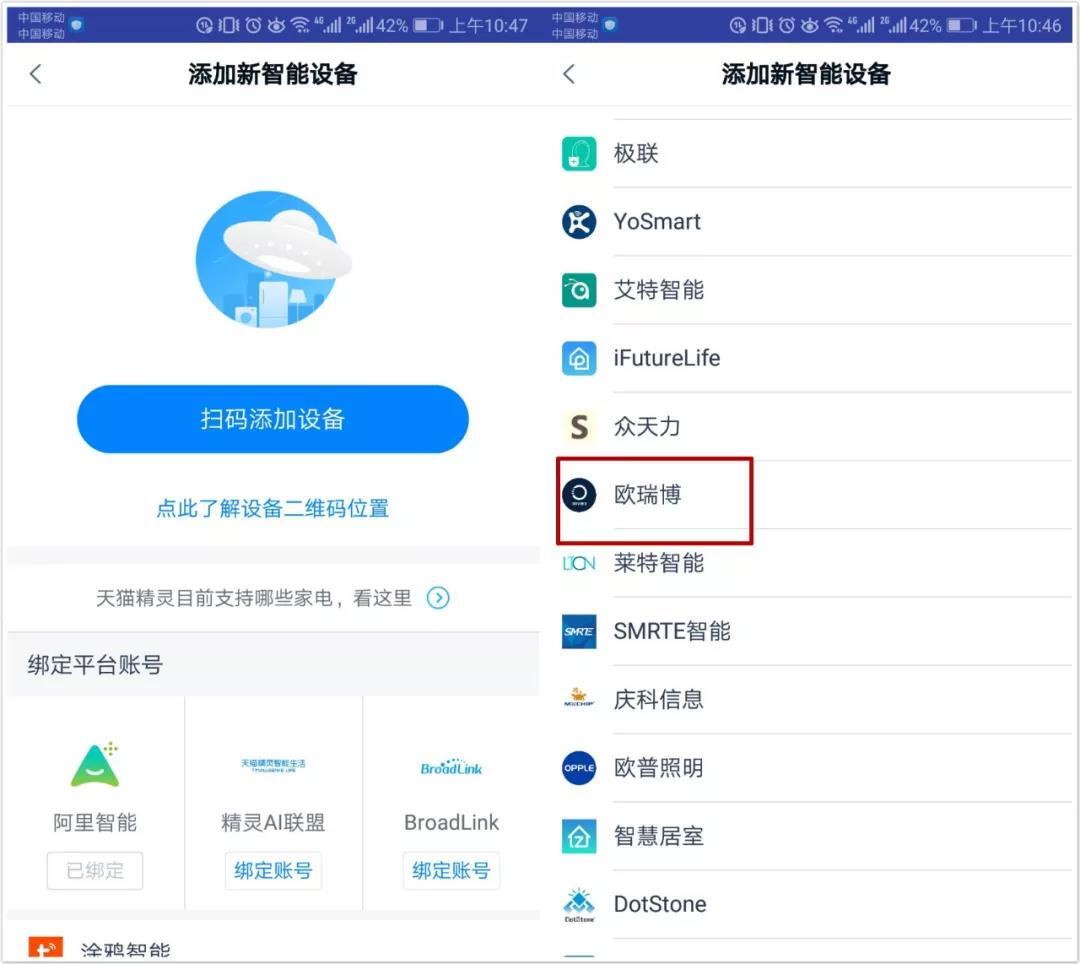Expand supported appliances circled arrow
Screen dimensions: 1080x964
pos(438,598)
